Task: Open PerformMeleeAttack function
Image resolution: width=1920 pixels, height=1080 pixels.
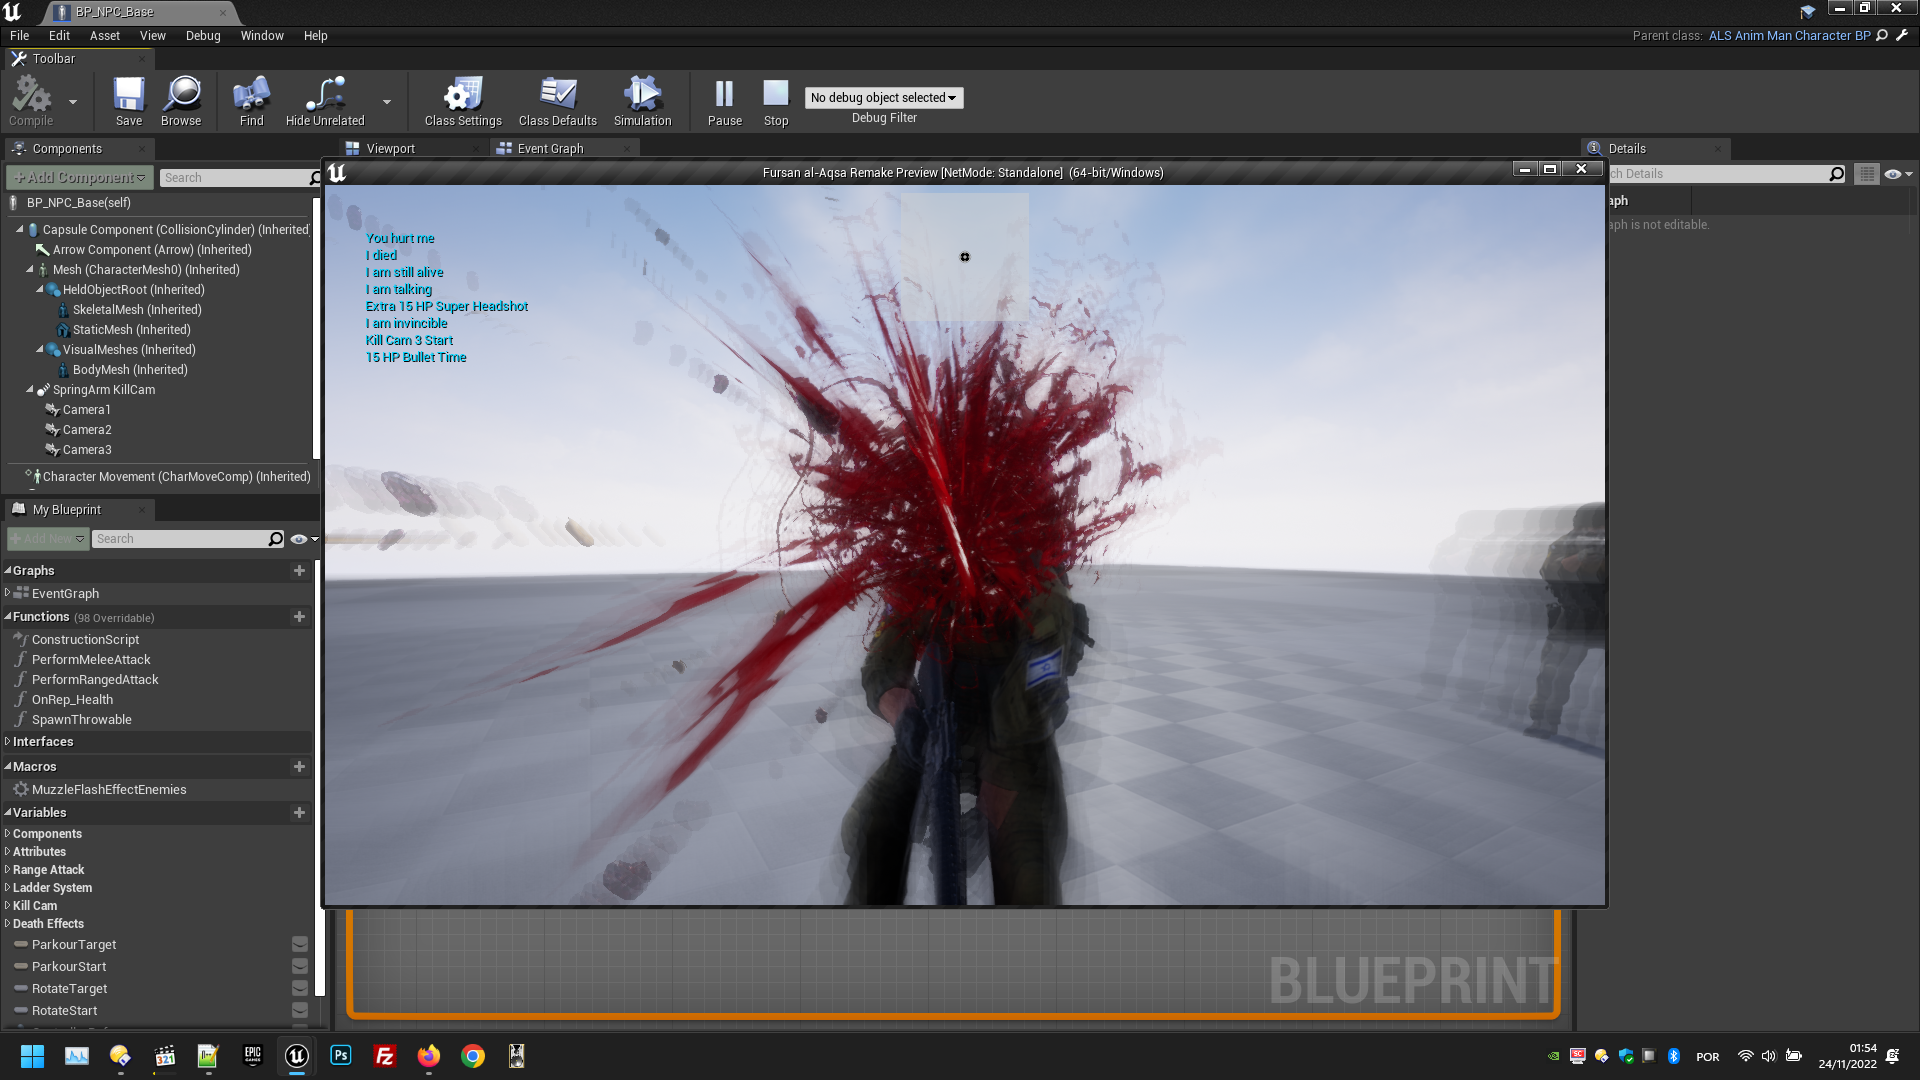Action: (91, 659)
